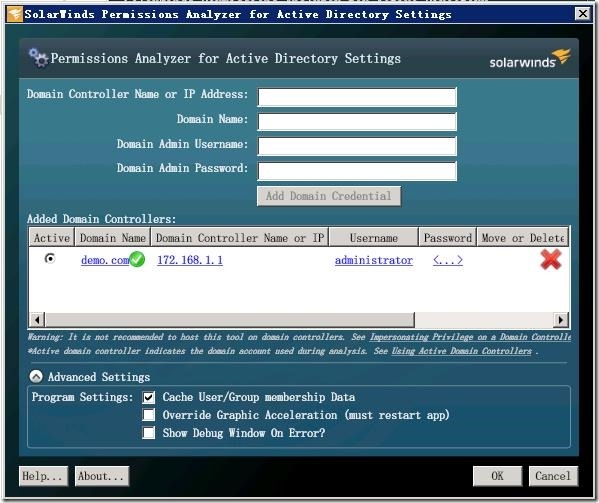Click Add Domain Credential button
This screenshot has height=503, width=599.
pos(329,196)
